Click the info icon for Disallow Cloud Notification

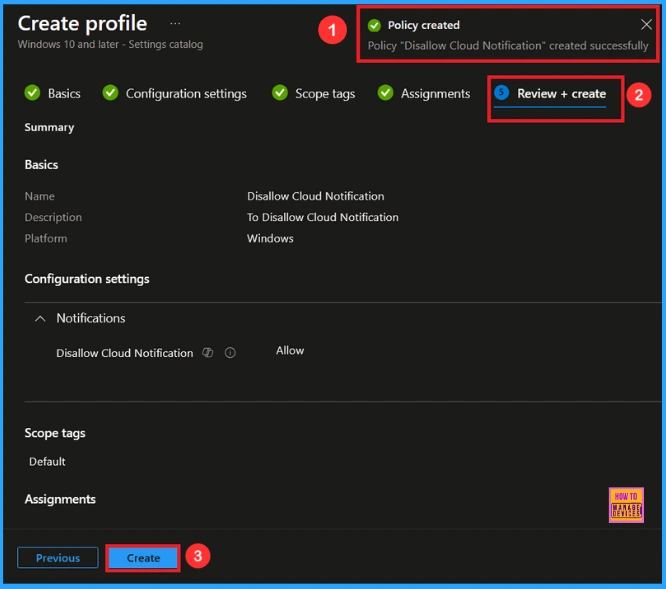tap(230, 352)
